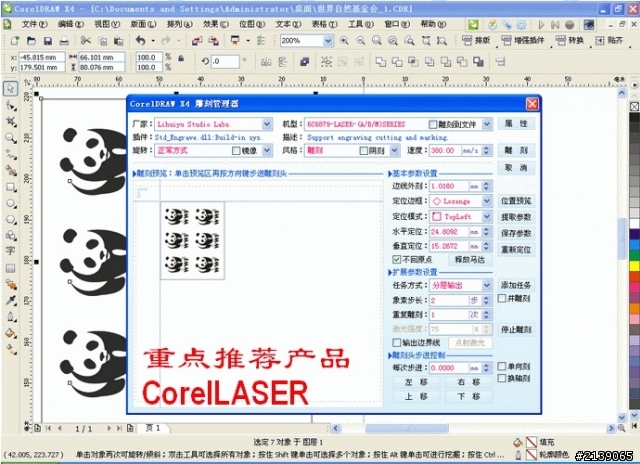The width and height of the screenshot is (640, 464).
Task: Click the No color swatch in the palette
Action: click(634, 107)
